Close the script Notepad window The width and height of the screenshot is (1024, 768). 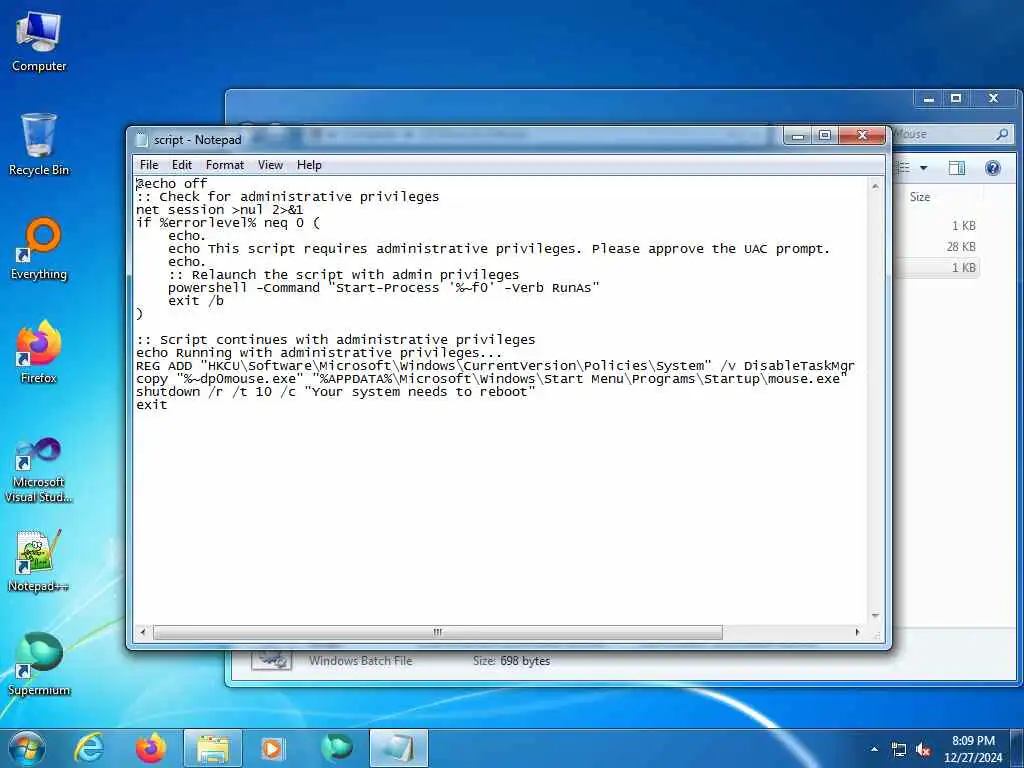tap(862, 136)
